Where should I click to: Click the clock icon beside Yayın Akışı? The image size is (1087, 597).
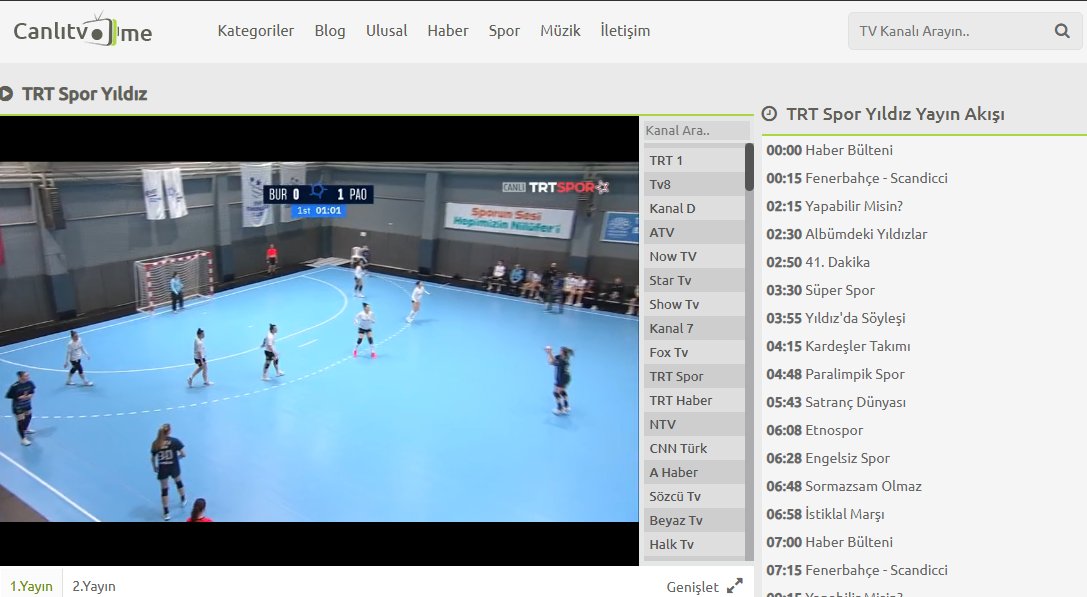[x=769, y=114]
